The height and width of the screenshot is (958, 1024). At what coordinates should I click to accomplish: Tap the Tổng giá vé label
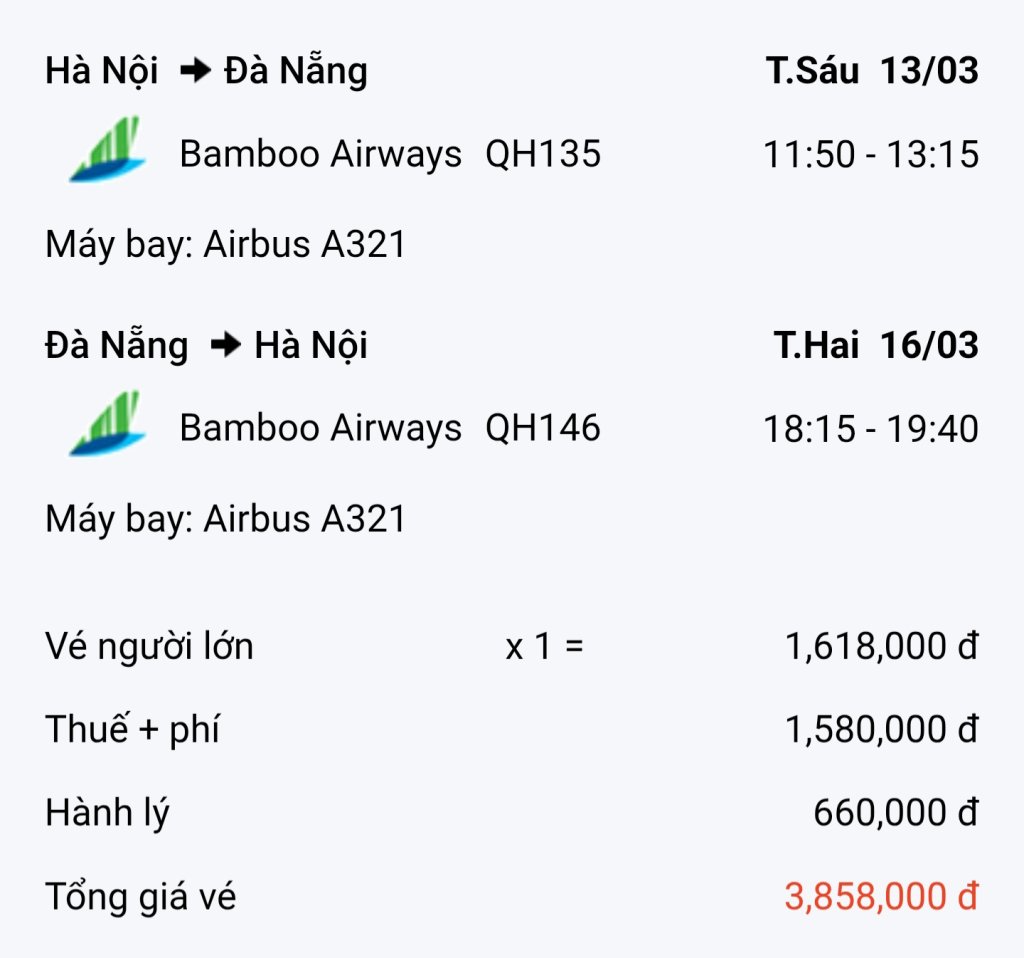coord(140,897)
